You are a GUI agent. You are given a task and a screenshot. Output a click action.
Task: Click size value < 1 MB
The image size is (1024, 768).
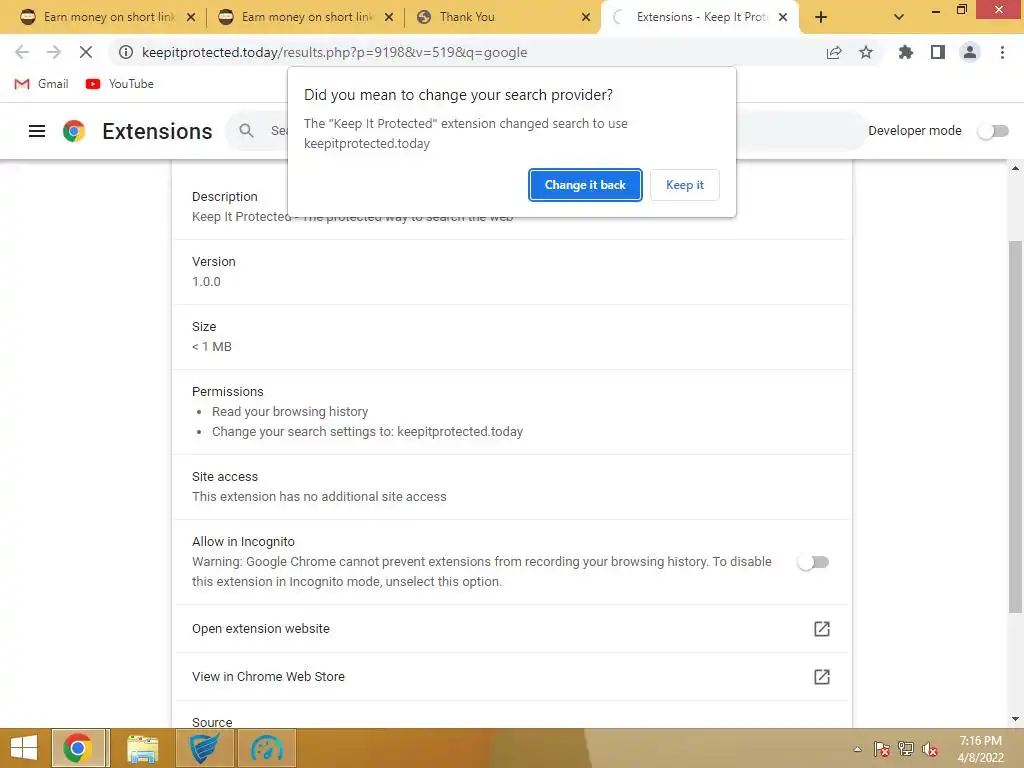pyautogui.click(x=212, y=347)
